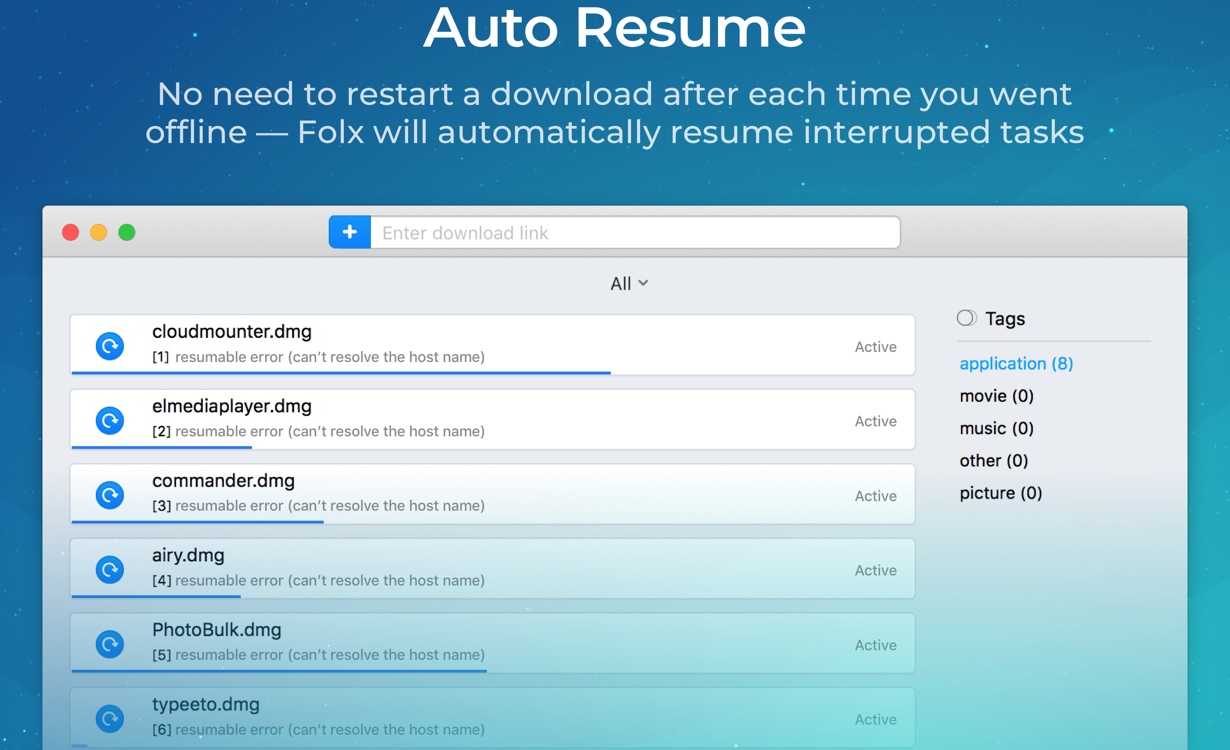This screenshot has height=750, width=1230.
Task: Retry the airy.dmg download
Action: [109, 570]
